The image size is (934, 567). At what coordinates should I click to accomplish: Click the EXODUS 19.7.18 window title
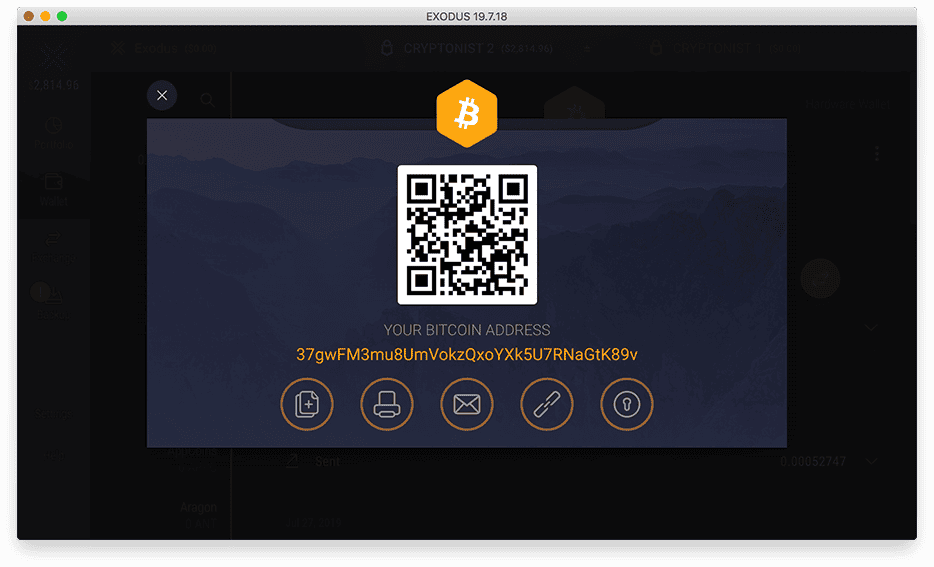click(466, 17)
